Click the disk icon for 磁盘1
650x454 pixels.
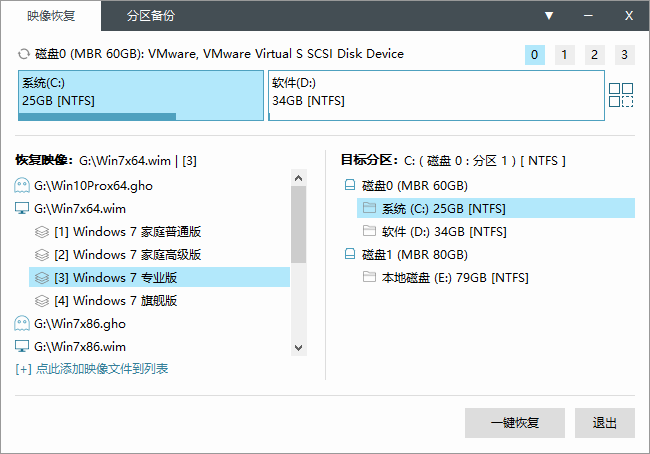coord(350,254)
